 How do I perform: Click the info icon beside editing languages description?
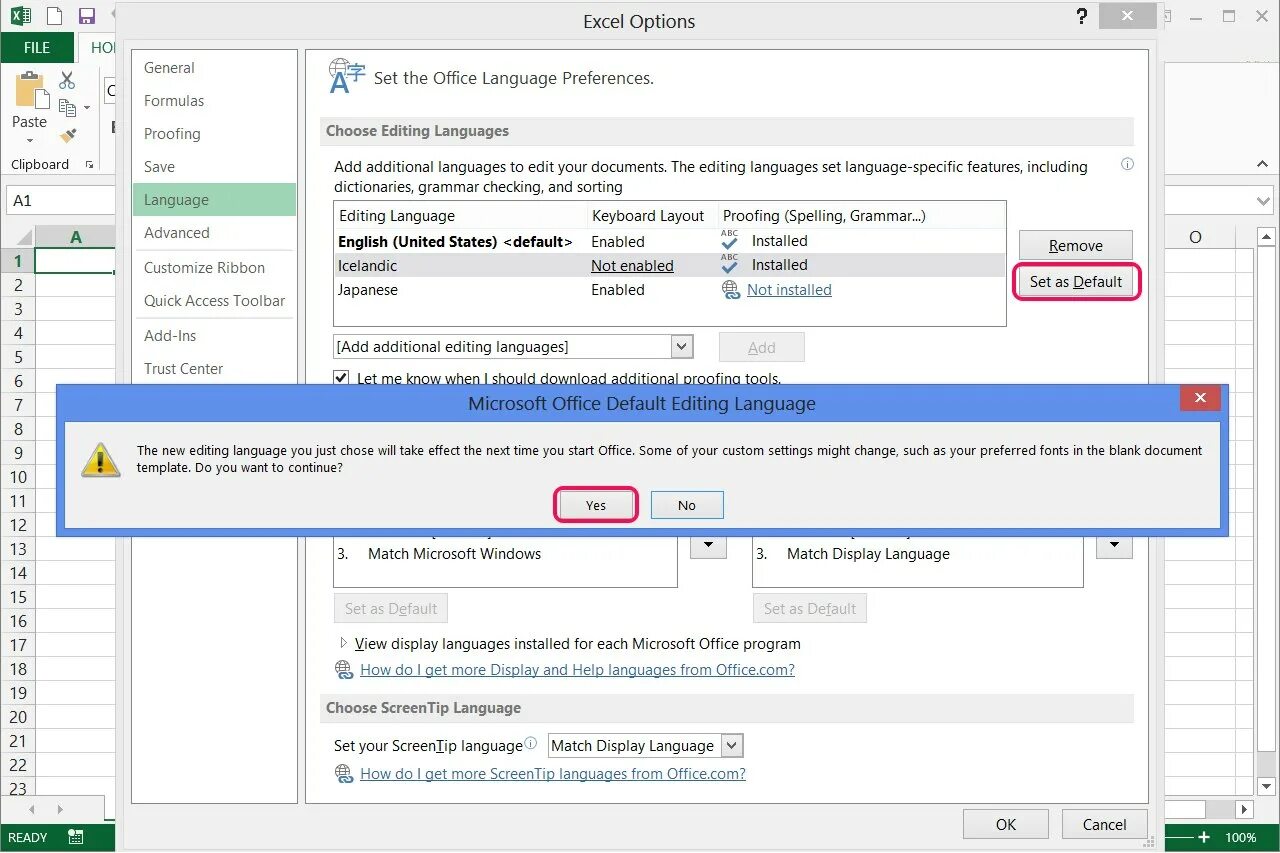1128,164
